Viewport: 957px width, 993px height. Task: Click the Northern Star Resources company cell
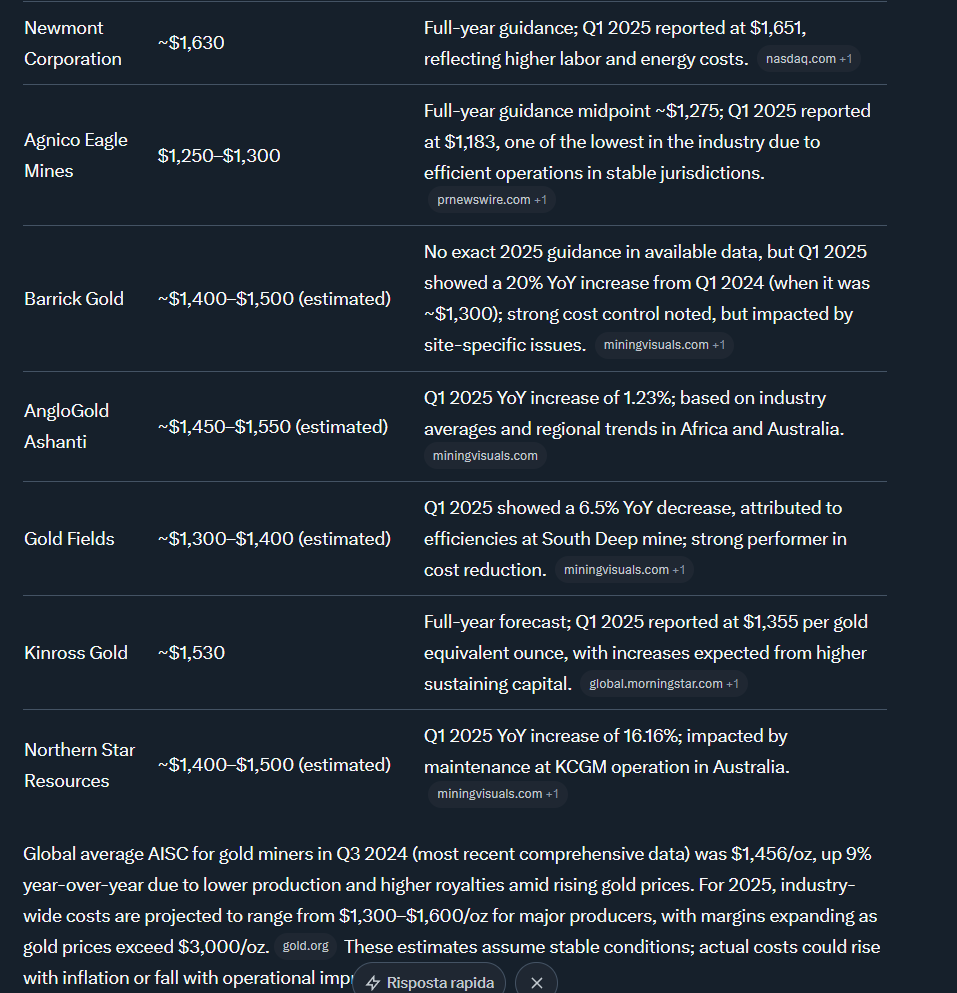79,765
